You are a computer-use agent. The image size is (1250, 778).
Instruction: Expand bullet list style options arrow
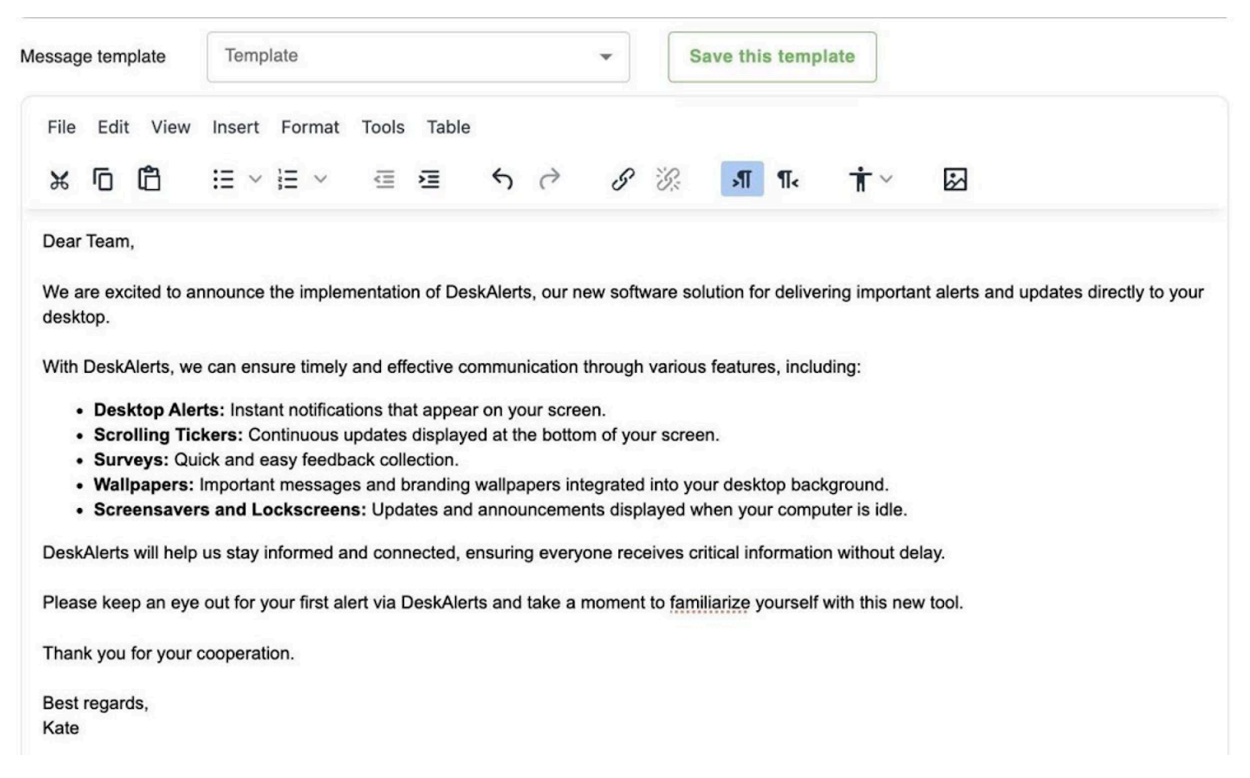254,179
